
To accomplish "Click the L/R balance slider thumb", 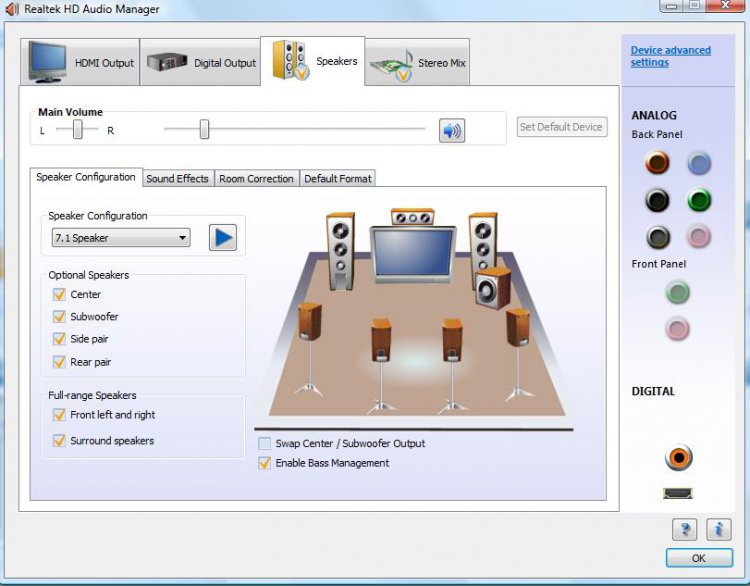I will pos(77,129).
